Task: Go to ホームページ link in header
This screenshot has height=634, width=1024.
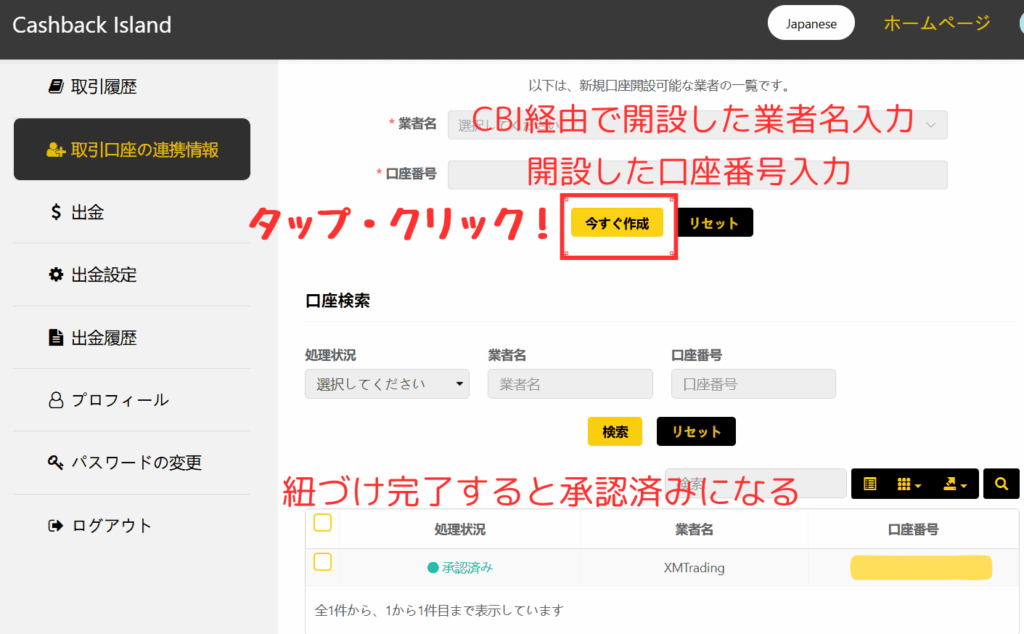Action: (x=937, y=24)
